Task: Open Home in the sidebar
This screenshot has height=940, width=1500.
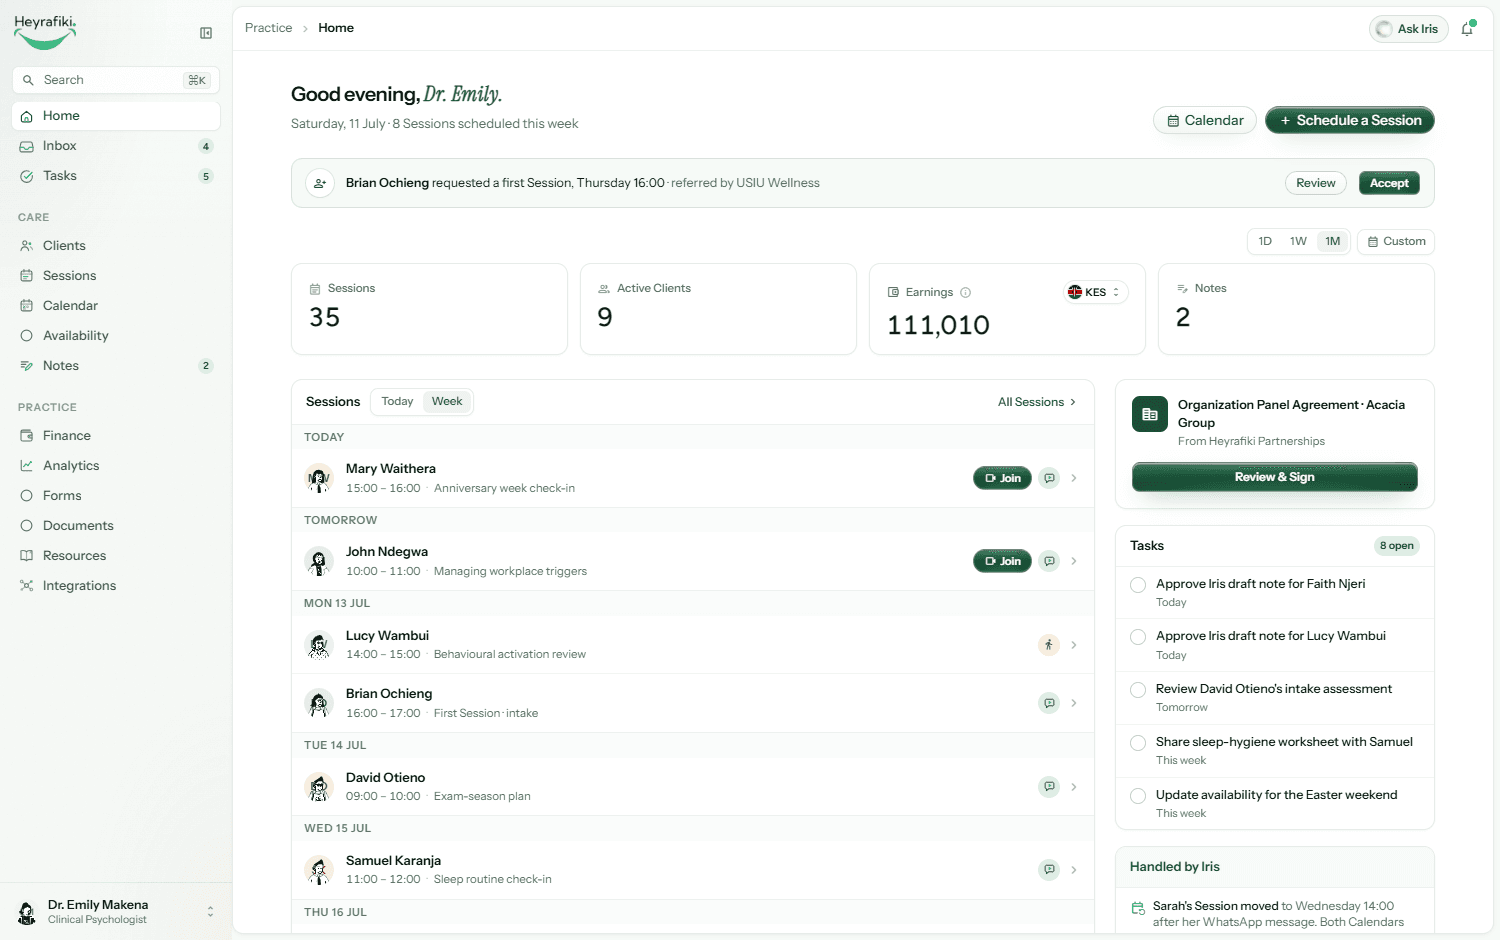Action: coord(116,116)
